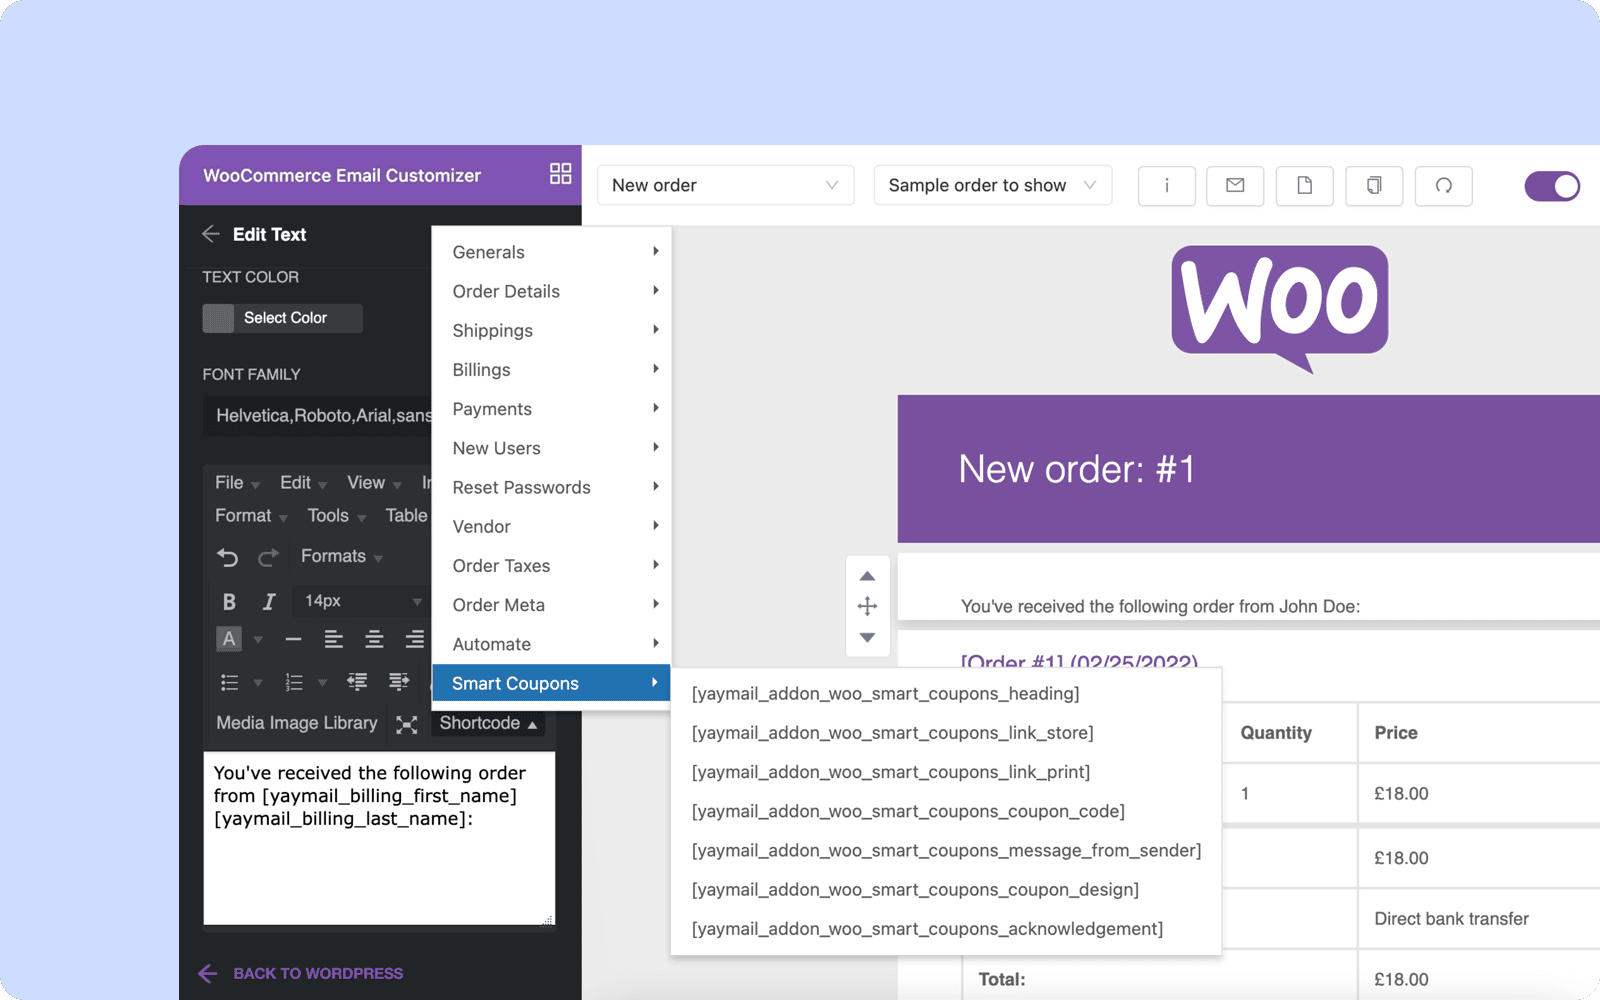The width and height of the screenshot is (1600, 1000).
Task: Click the Select Color swatch
Action: coord(282,318)
